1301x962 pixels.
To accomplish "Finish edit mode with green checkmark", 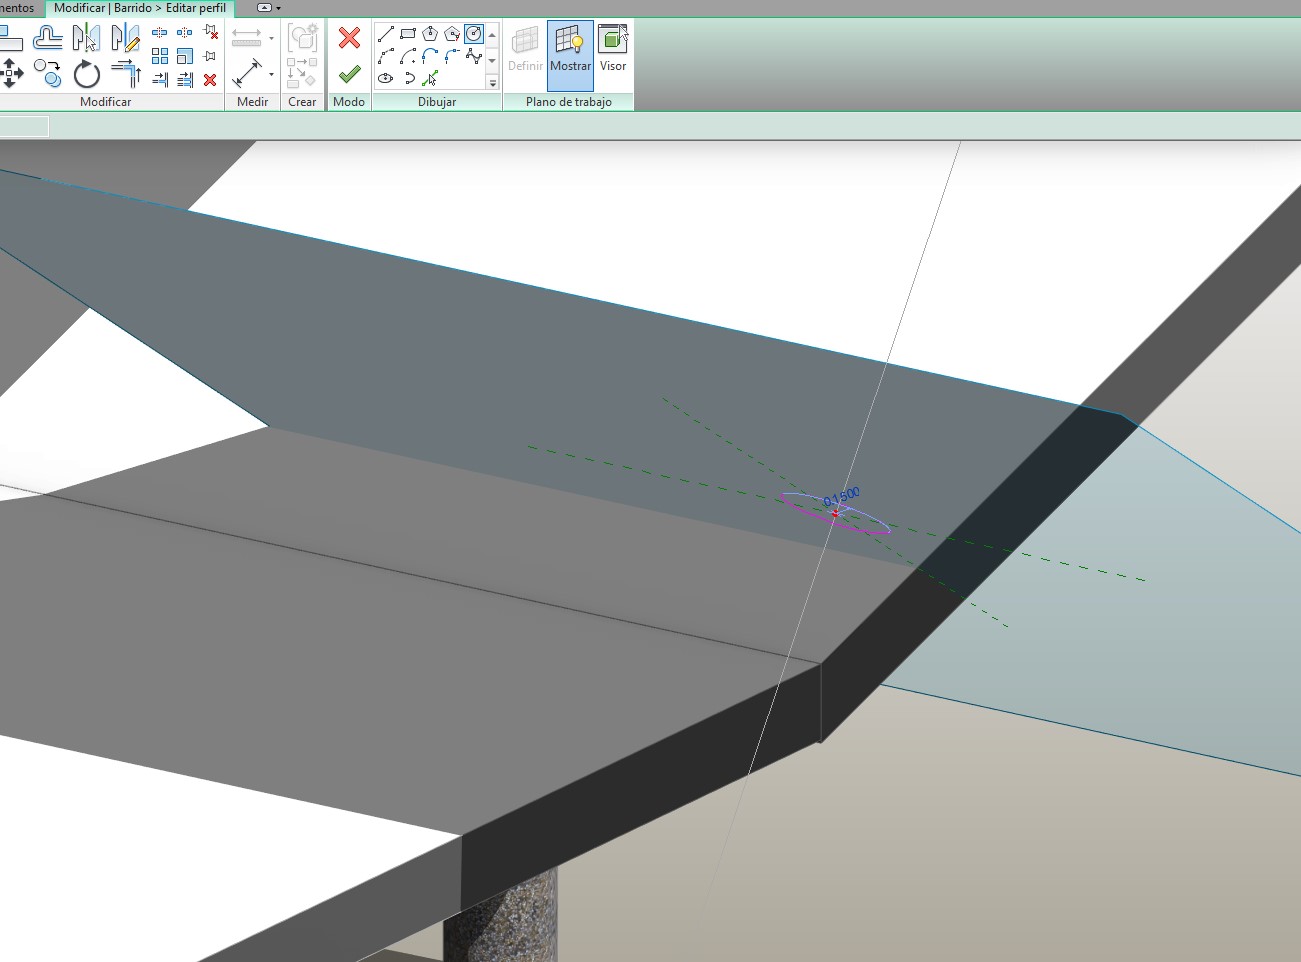I will (349, 74).
